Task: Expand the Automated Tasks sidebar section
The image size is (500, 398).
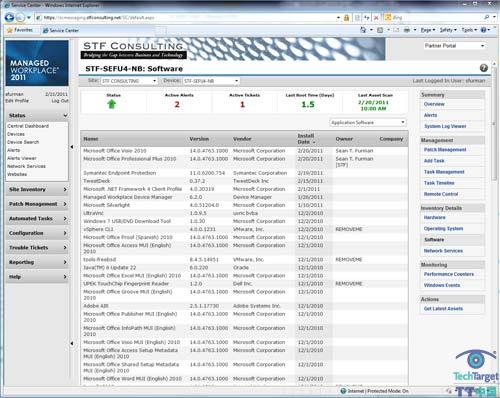Action: tap(37, 219)
